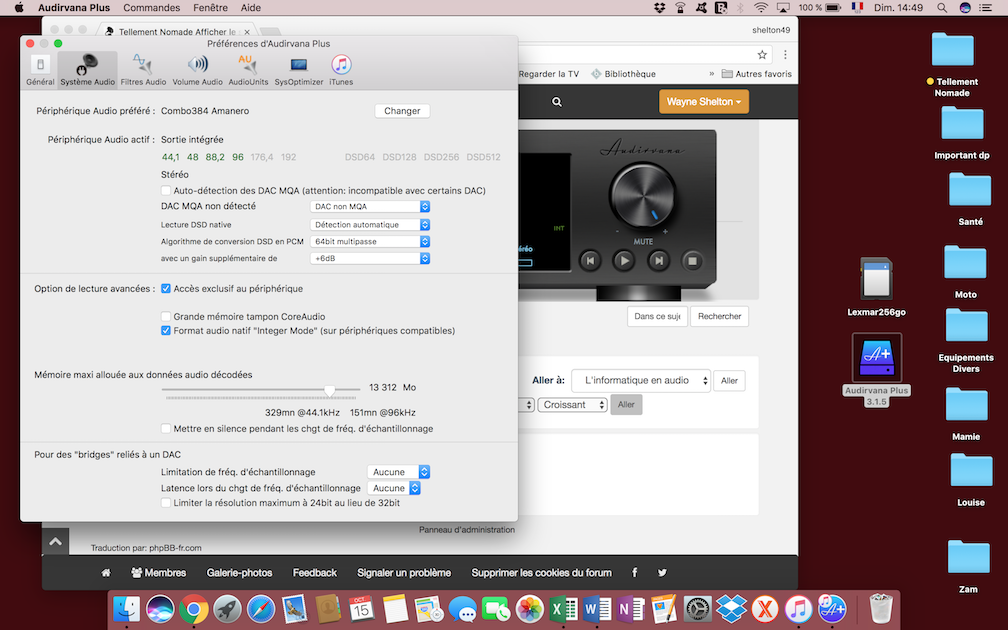Open Photos app from the Dock
The height and width of the screenshot is (630, 1008).
530,608
